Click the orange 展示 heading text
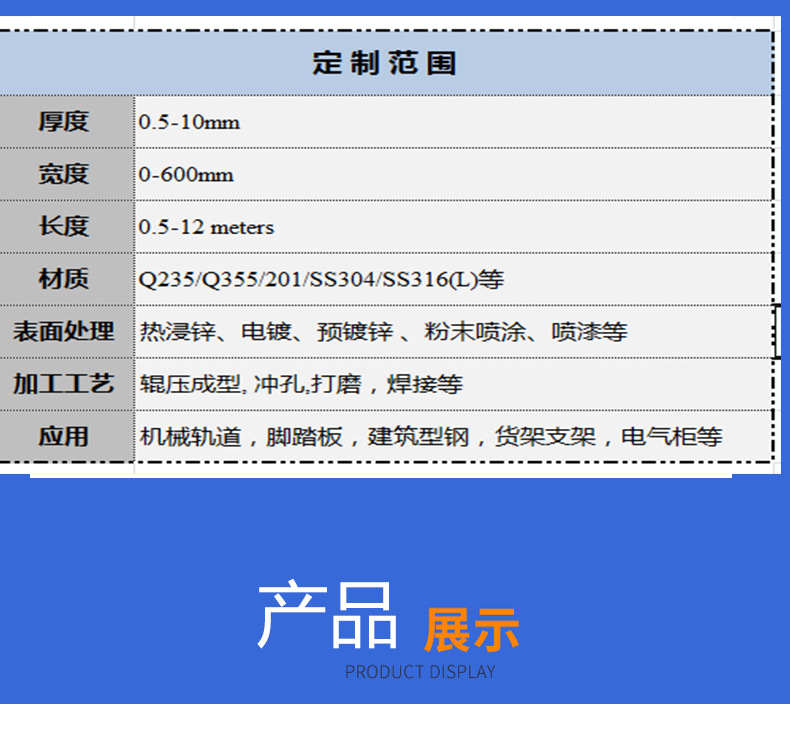The height and width of the screenshot is (732, 790). tap(472, 630)
